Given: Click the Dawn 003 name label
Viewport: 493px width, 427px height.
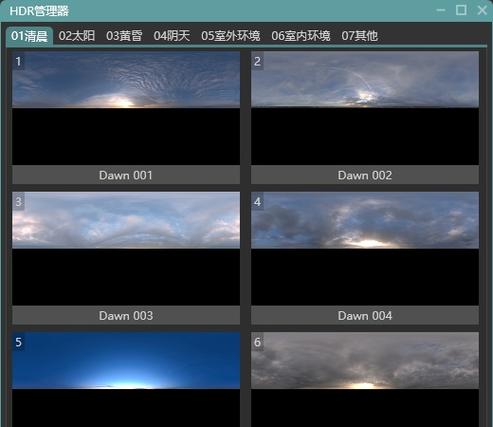Looking at the screenshot, I should point(126,316).
